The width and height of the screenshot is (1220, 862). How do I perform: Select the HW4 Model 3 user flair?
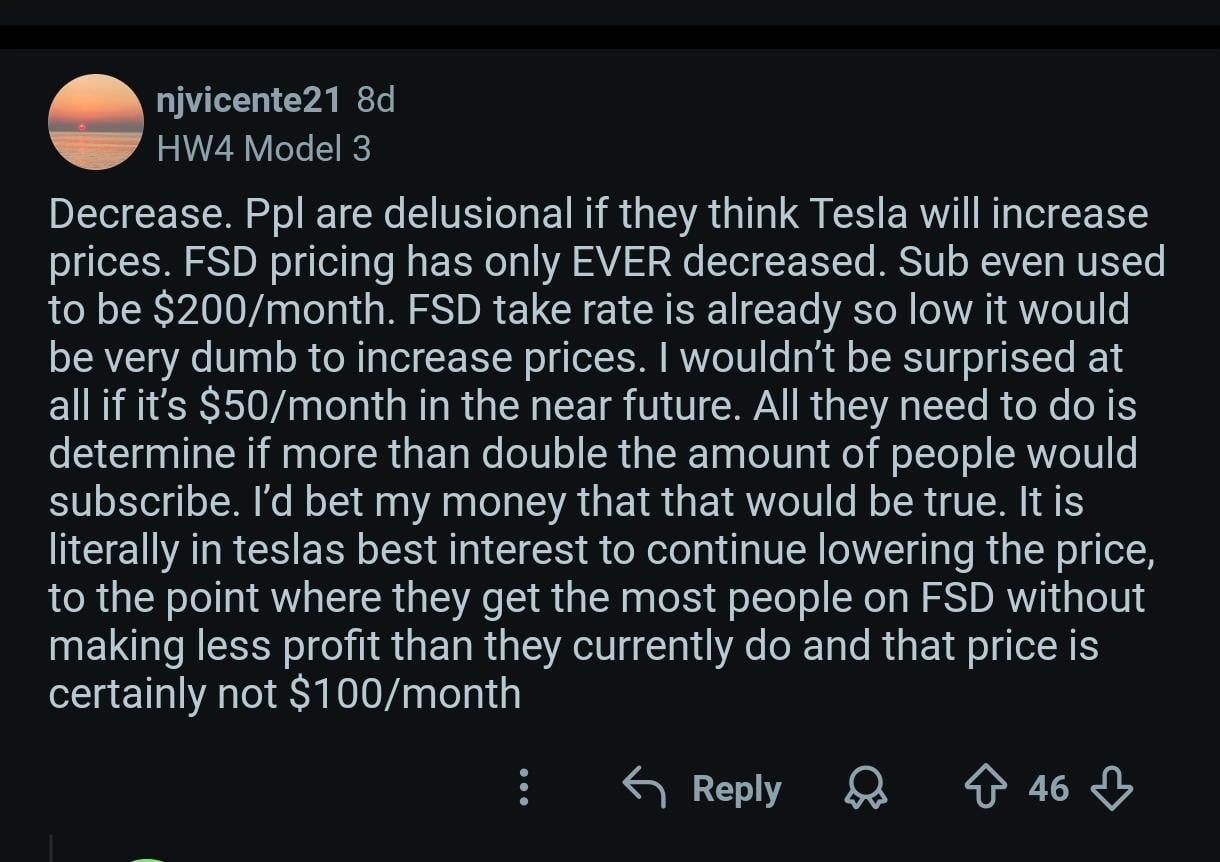click(264, 149)
